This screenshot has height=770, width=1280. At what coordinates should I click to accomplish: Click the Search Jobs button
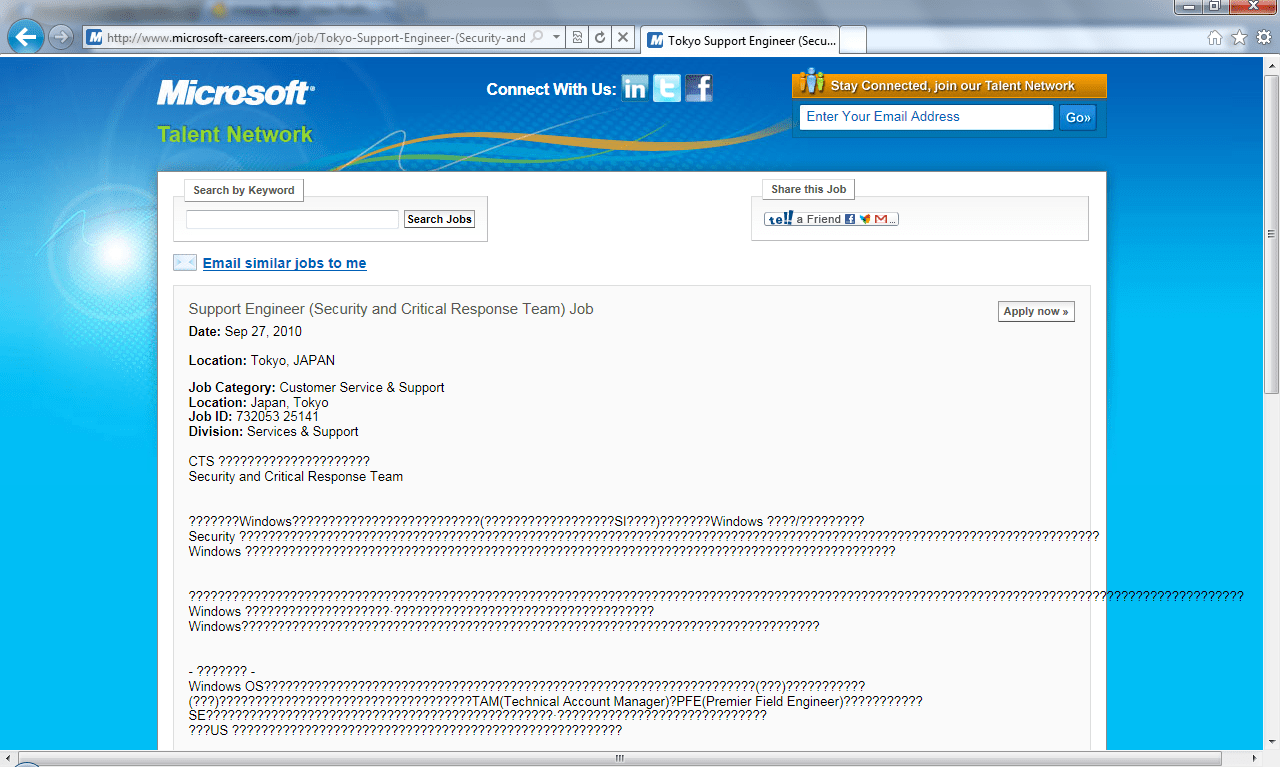coord(439,219)
